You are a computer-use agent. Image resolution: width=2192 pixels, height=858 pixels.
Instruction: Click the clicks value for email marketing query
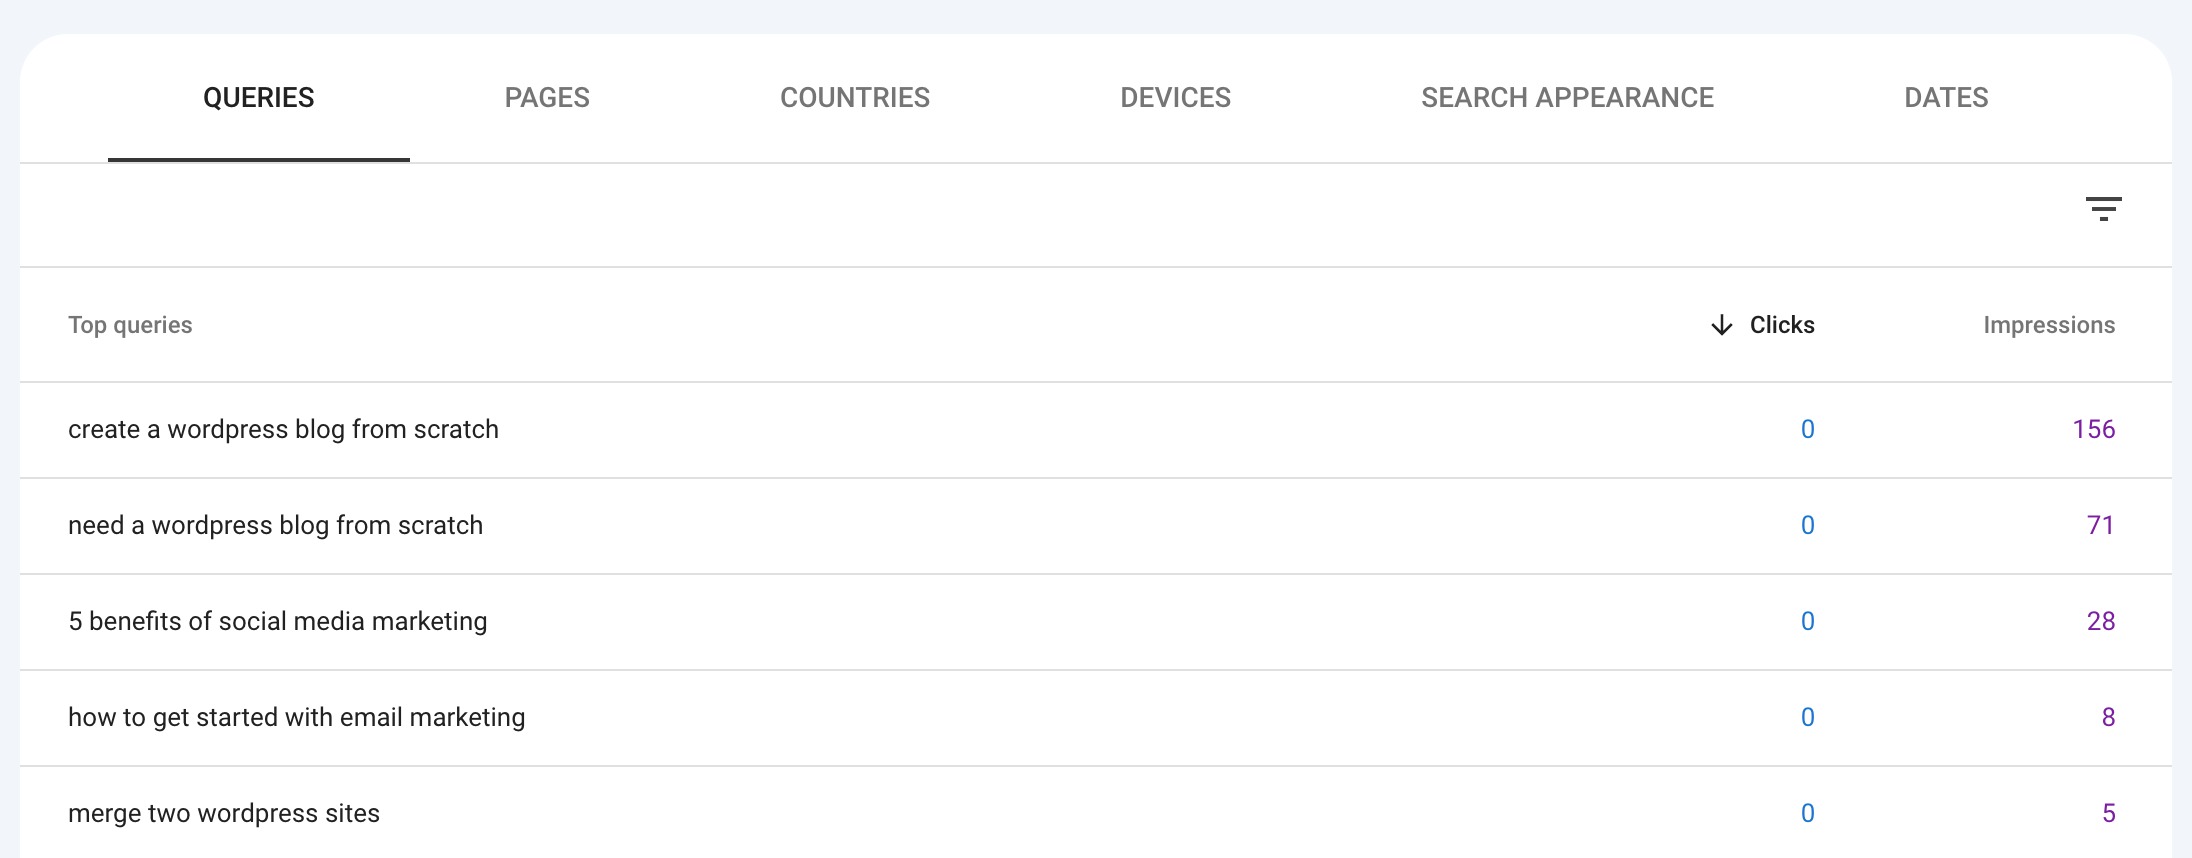(x=1806, y=717)
